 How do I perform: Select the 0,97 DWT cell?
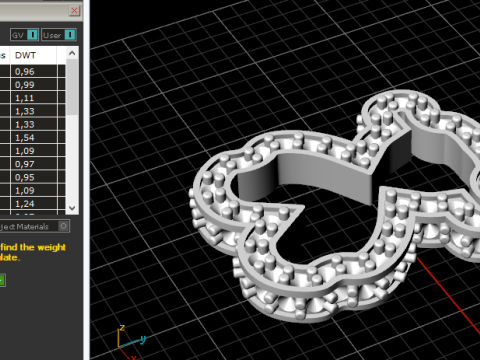[34, 164]
